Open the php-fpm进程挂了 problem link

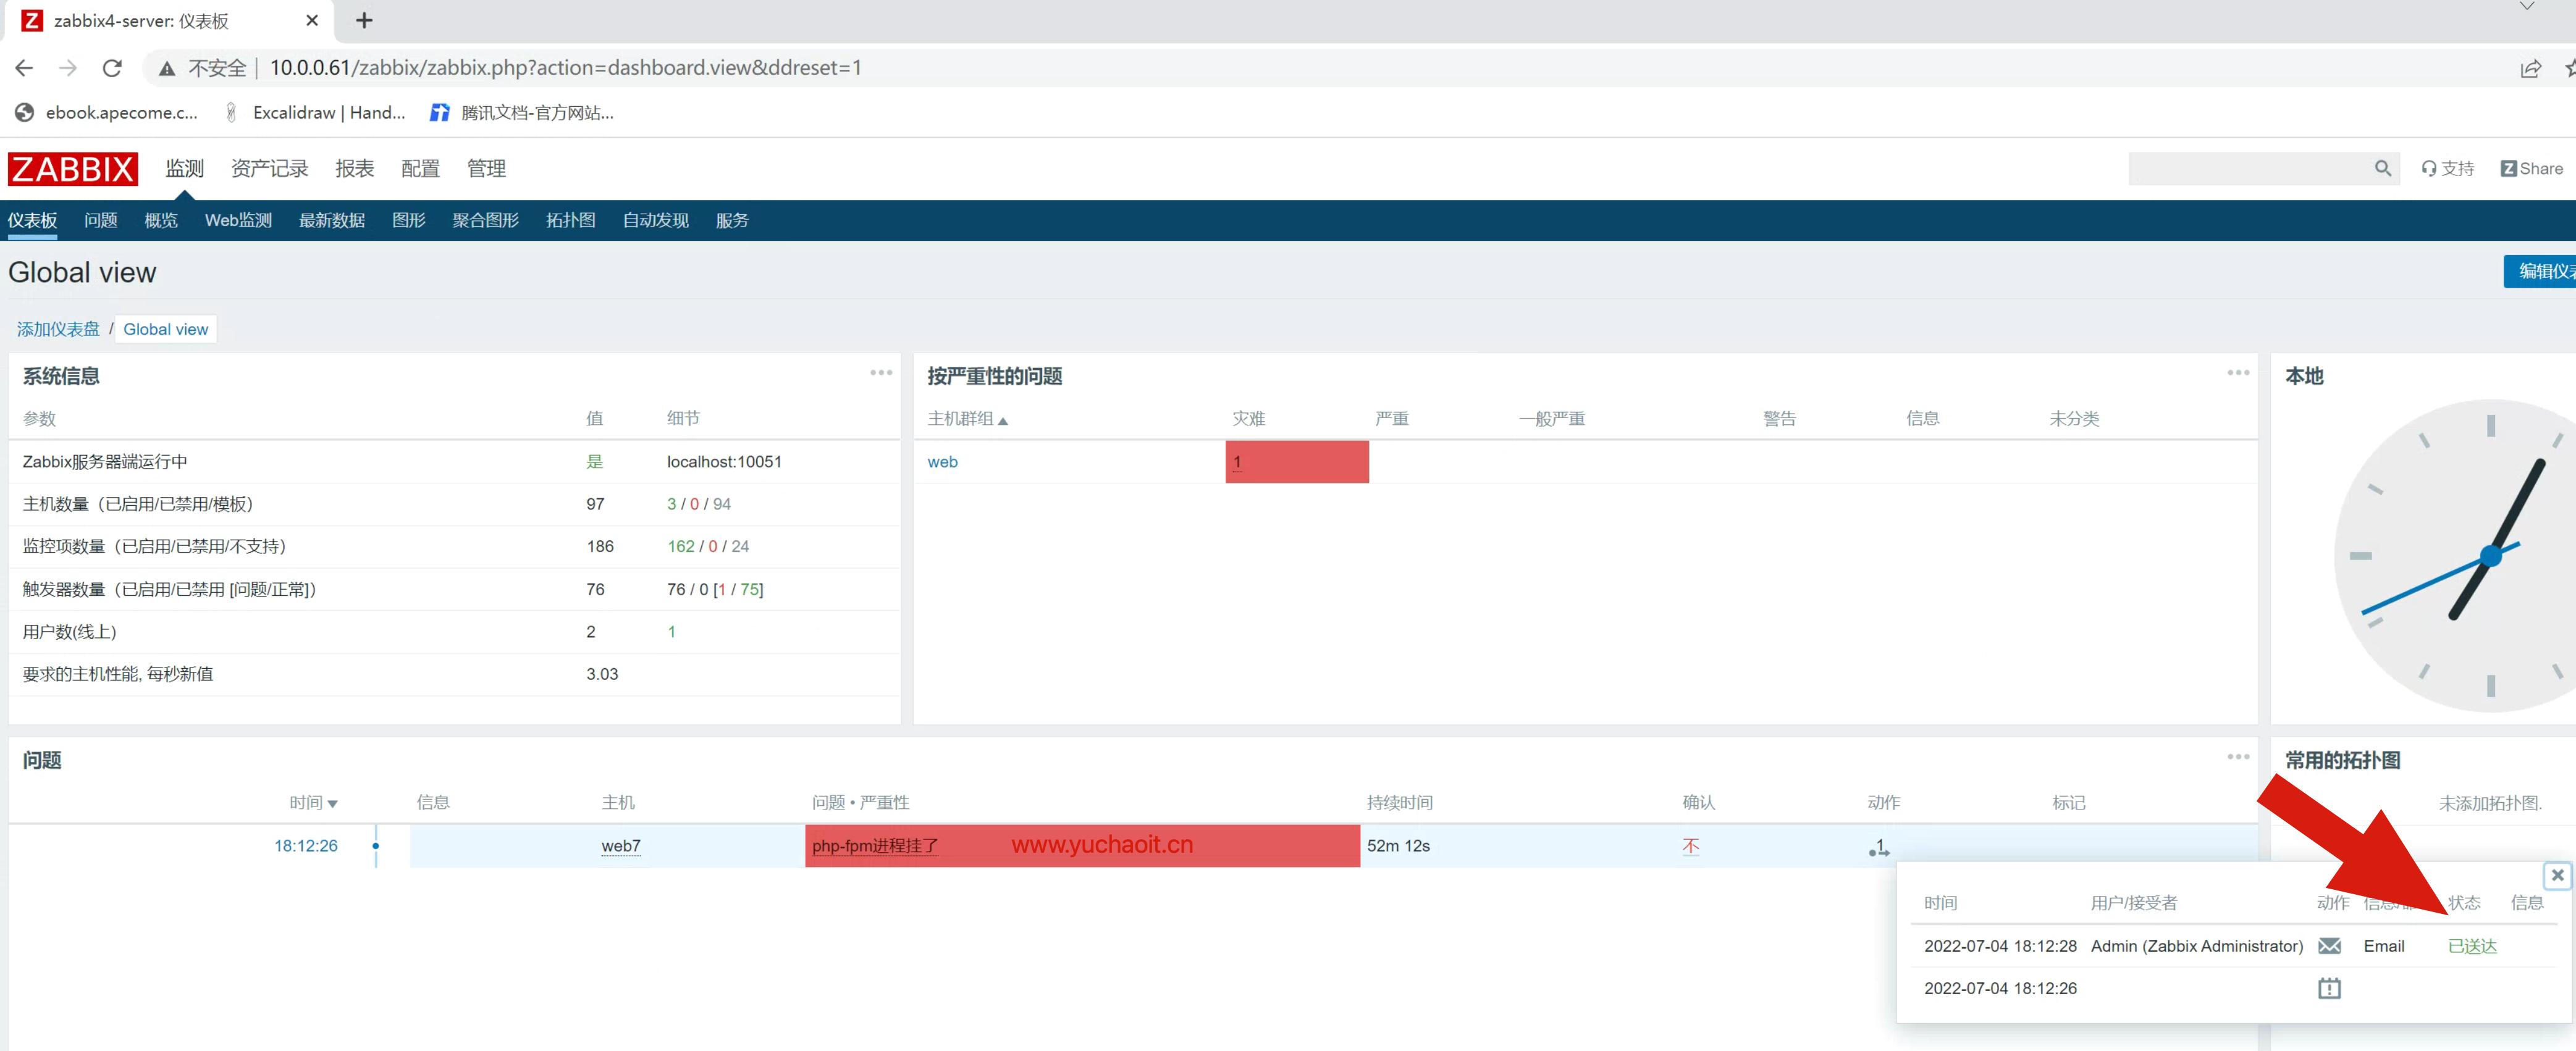[x=874, y=845]
